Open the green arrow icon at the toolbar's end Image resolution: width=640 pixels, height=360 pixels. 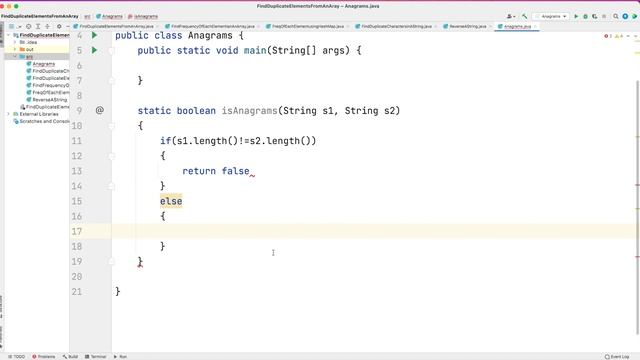634,16
